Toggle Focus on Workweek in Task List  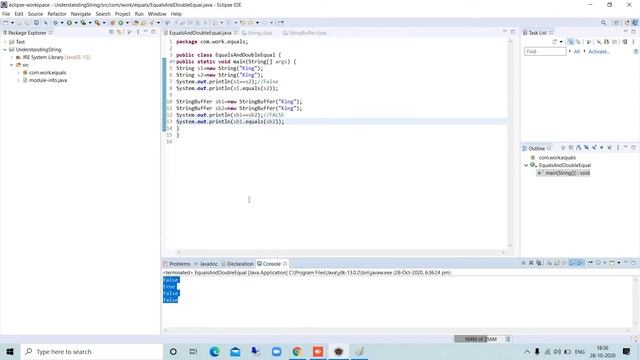pos(588,42)
